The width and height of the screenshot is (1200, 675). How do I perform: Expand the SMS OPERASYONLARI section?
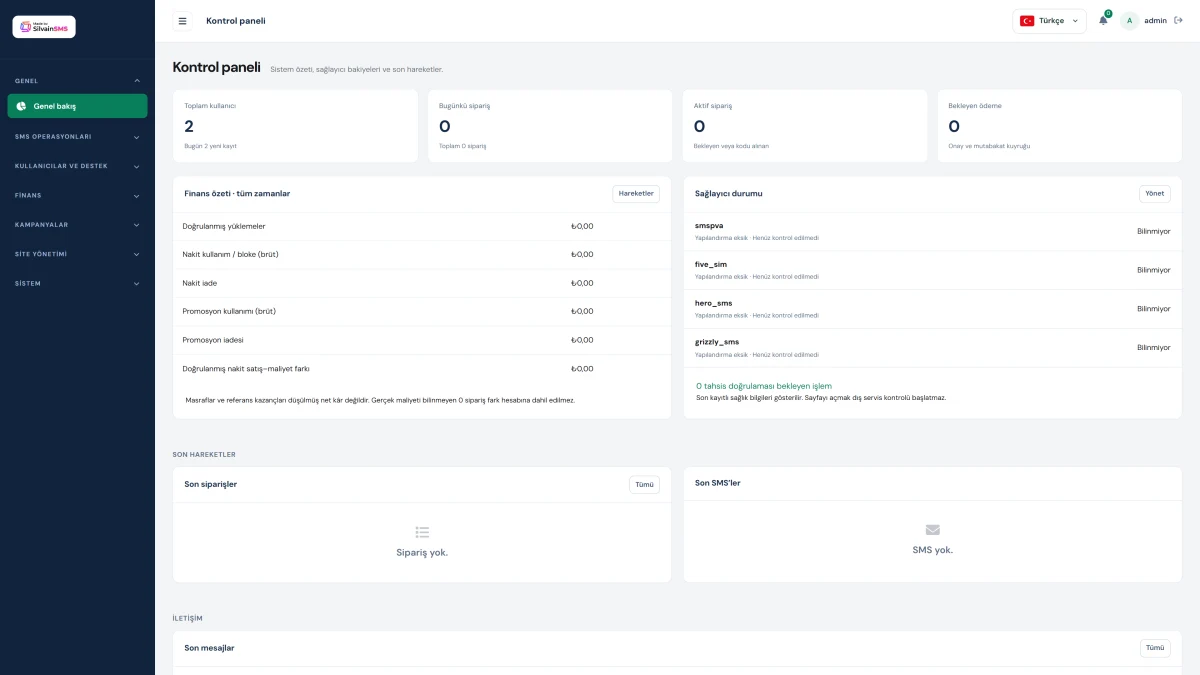click(77, 136)
